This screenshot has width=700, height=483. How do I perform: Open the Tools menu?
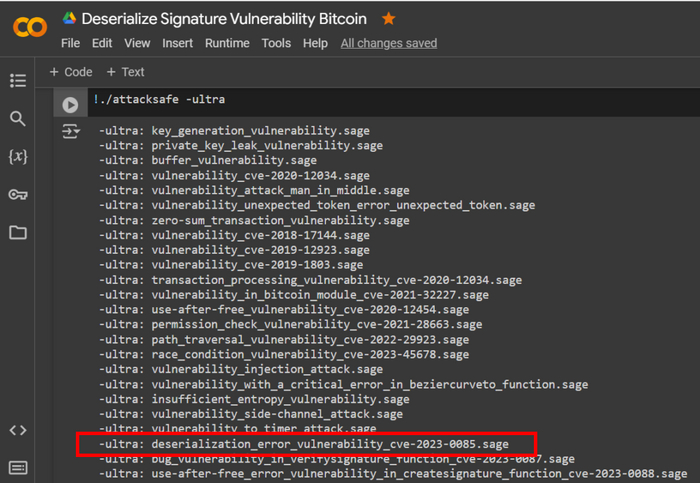click(276, 43)
